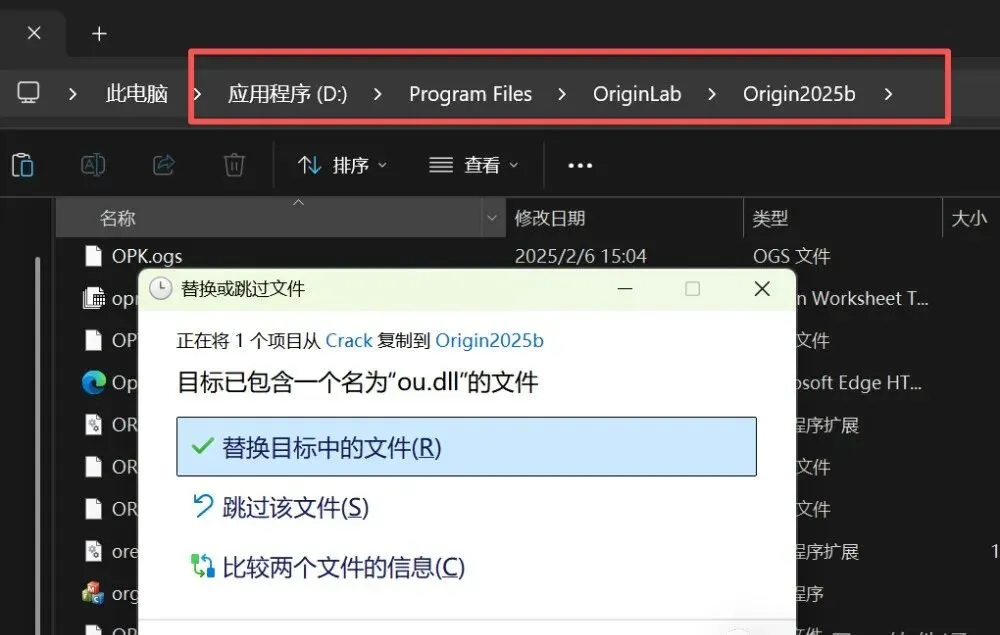The height and width of the screenshot is (635, 1000).
Task: Open the 查看 view dropdown
Action: pyautogui.click(x=473, y=166)
